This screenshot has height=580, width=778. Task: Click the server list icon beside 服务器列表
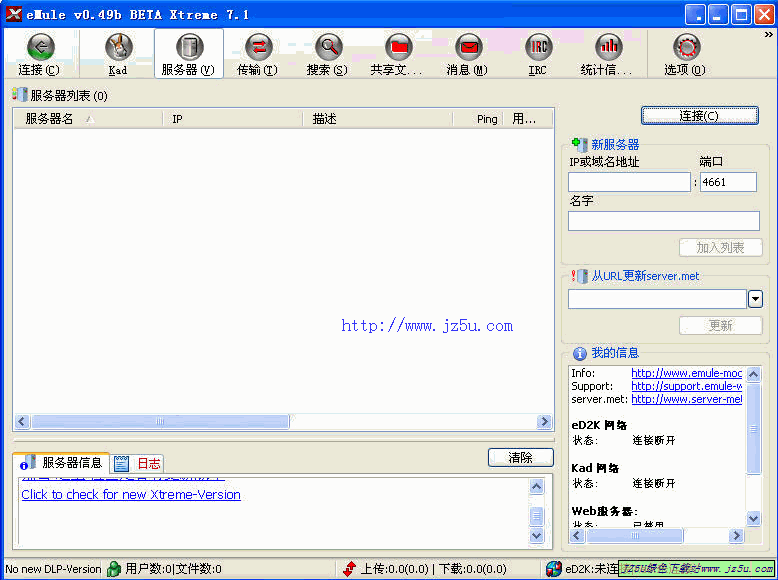click(20, 94)
